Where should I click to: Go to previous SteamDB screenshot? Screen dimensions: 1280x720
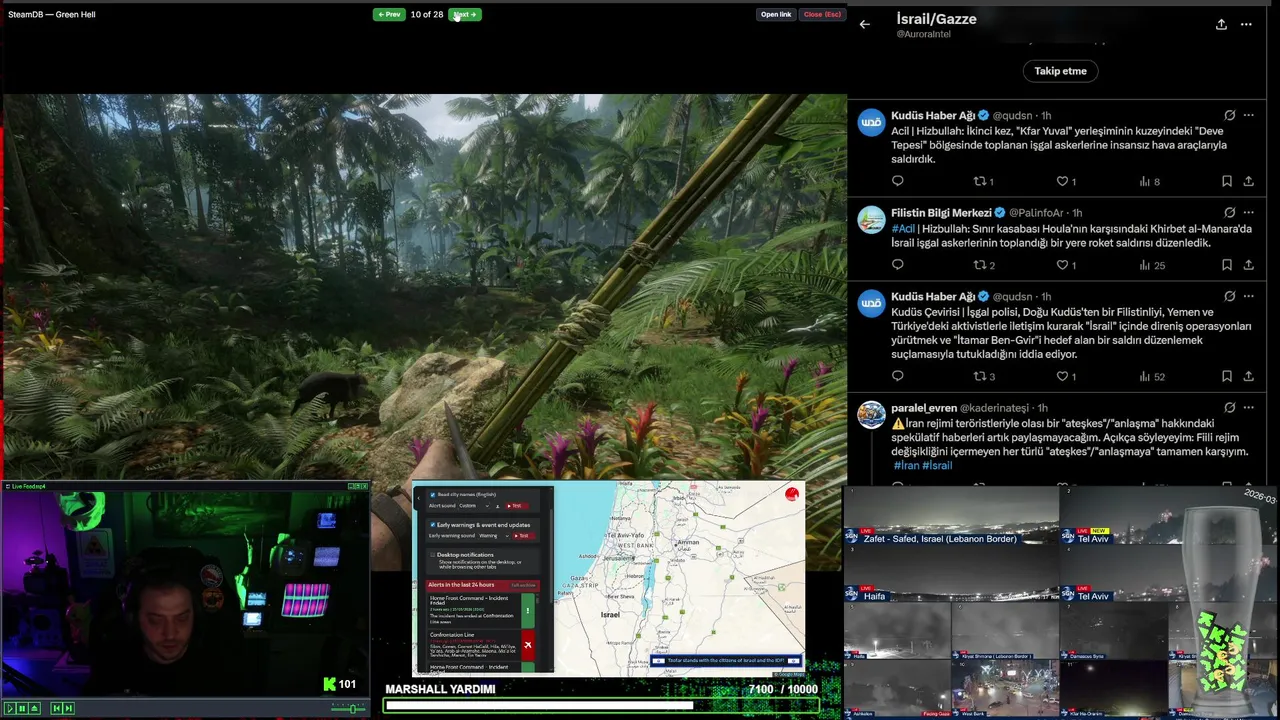(x=389, y=14)
